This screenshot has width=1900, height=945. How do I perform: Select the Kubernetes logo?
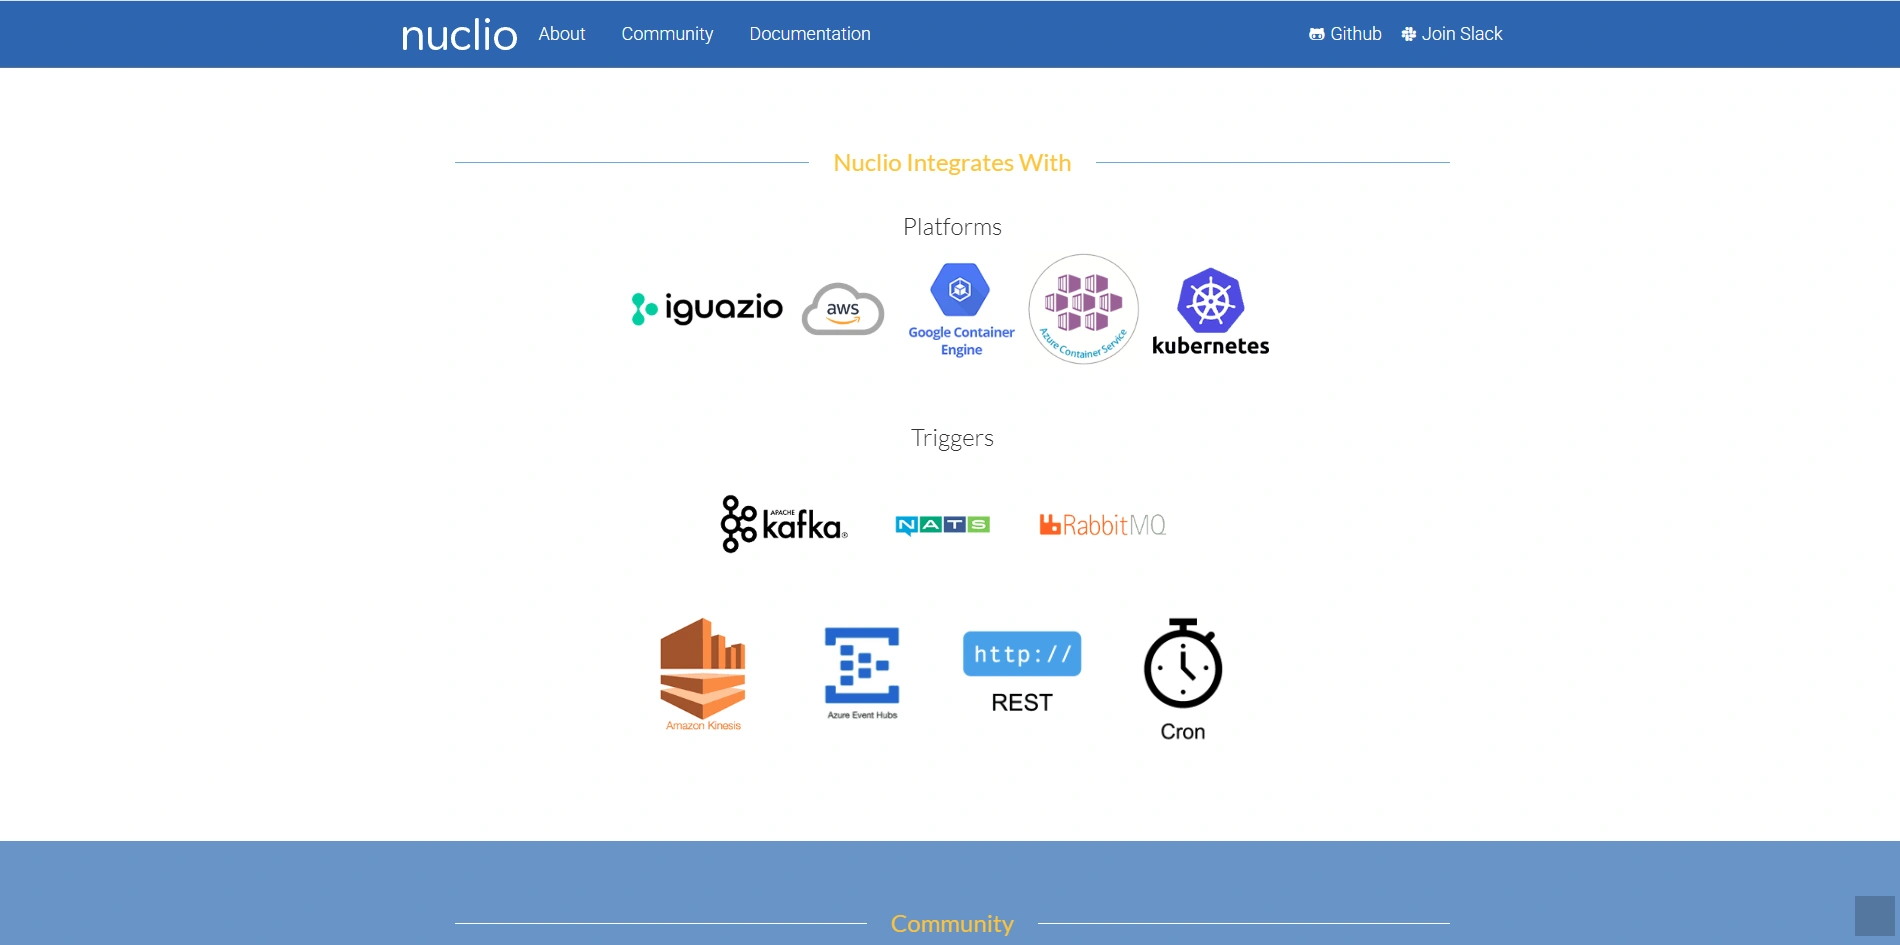coord(1210,312)
